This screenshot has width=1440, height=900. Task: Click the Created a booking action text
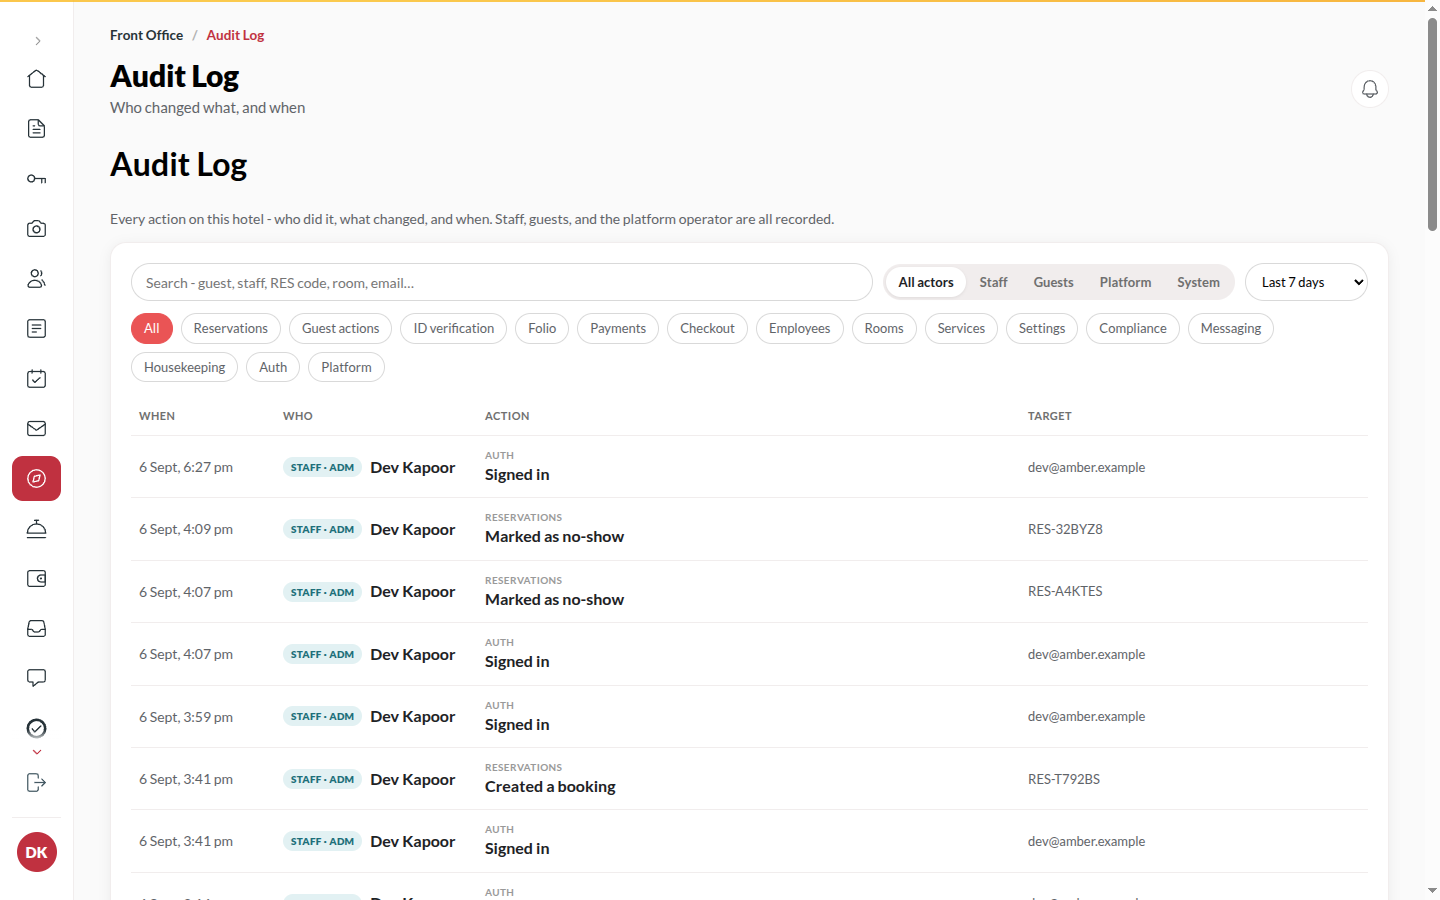pos(550,787)
